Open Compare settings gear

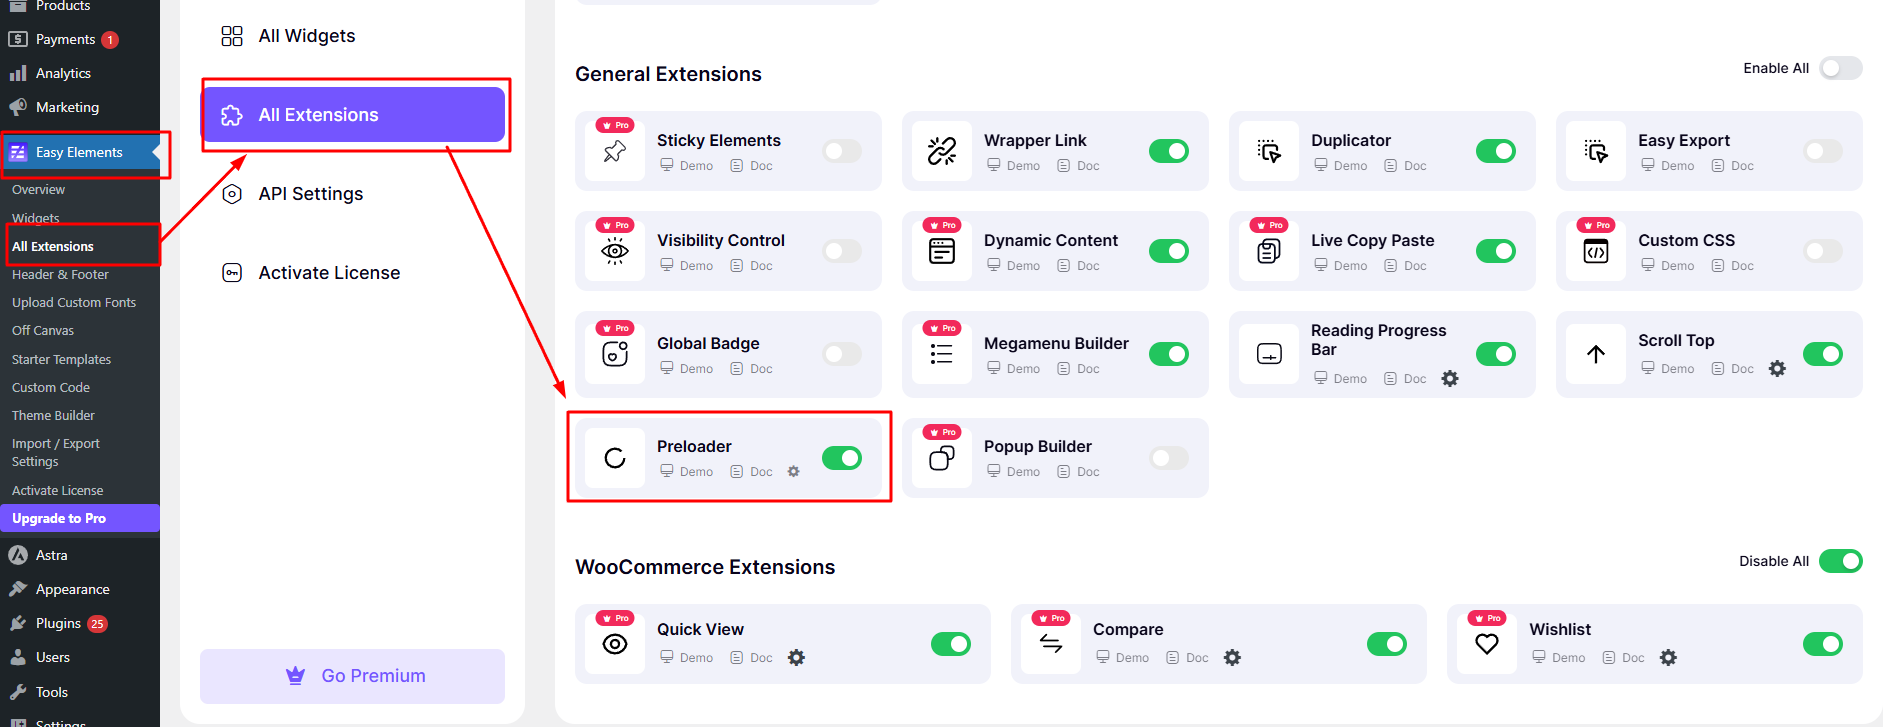coord(1233,657)
